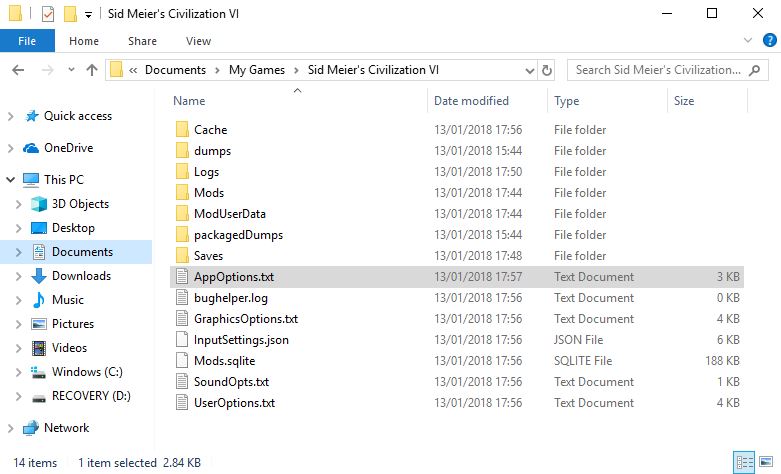Expand the 3D Objects node
This screenshot has height=474, width=781.
coord(18,204)
